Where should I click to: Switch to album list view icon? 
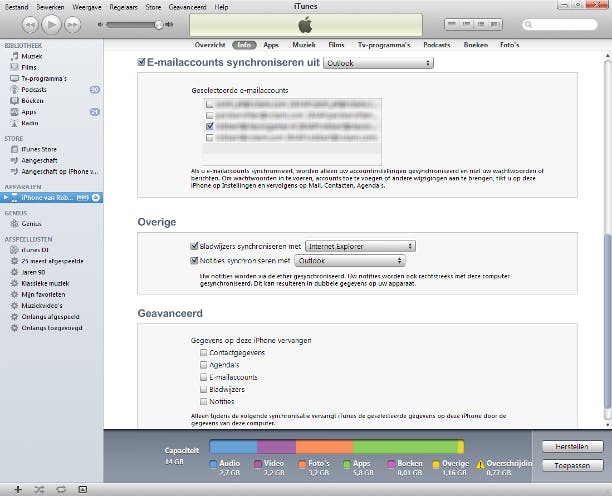[466, 24]
